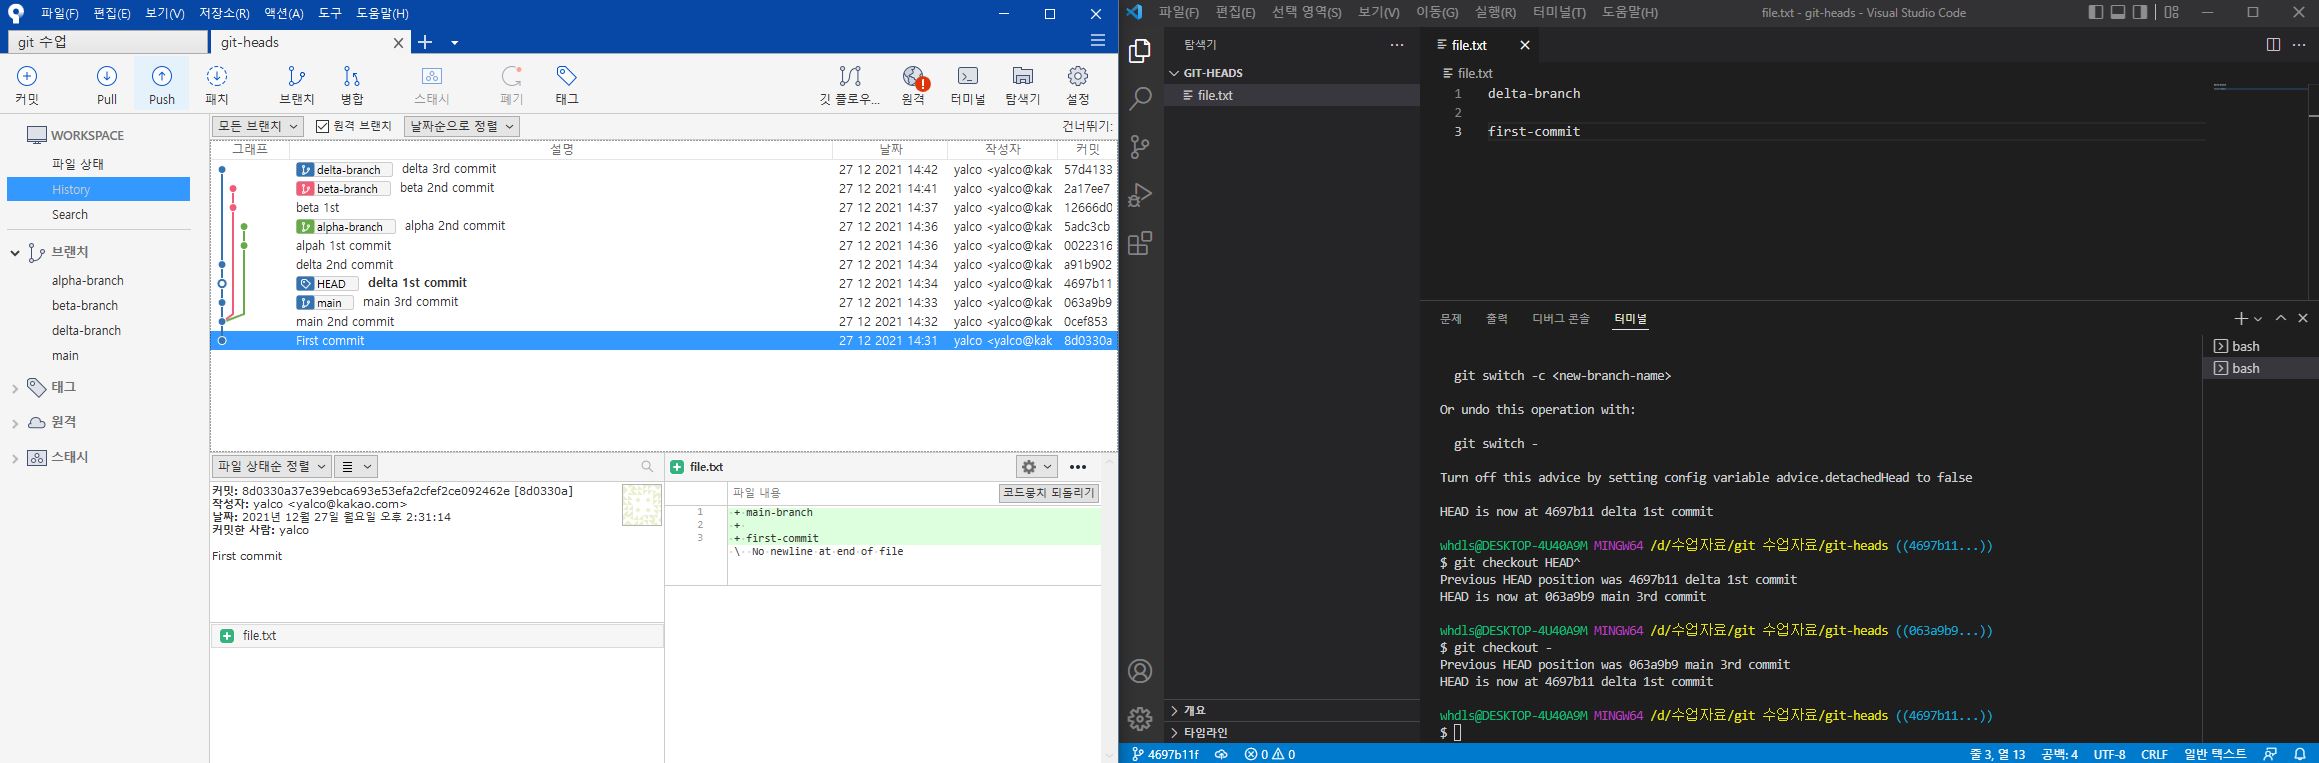Click the 패치 (Fetch) toolbar icon
The height and width of the screenshot is (763, 2319).
point(216,85)
